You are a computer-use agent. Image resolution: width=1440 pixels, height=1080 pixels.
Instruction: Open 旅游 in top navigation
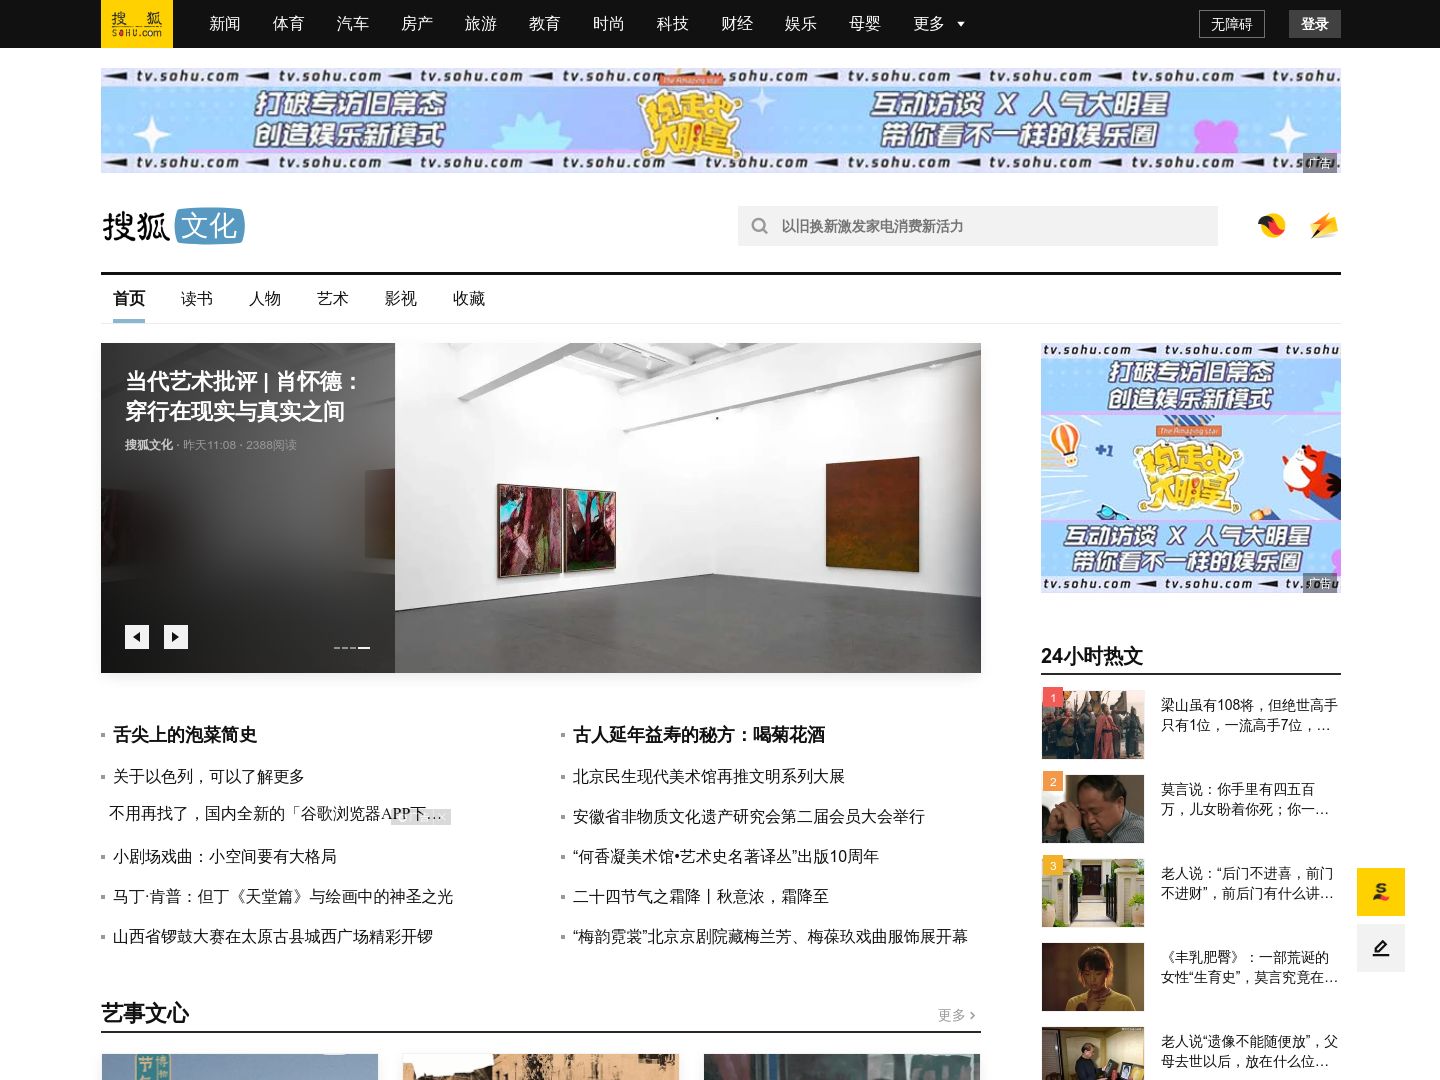click(x=481, y=24)
